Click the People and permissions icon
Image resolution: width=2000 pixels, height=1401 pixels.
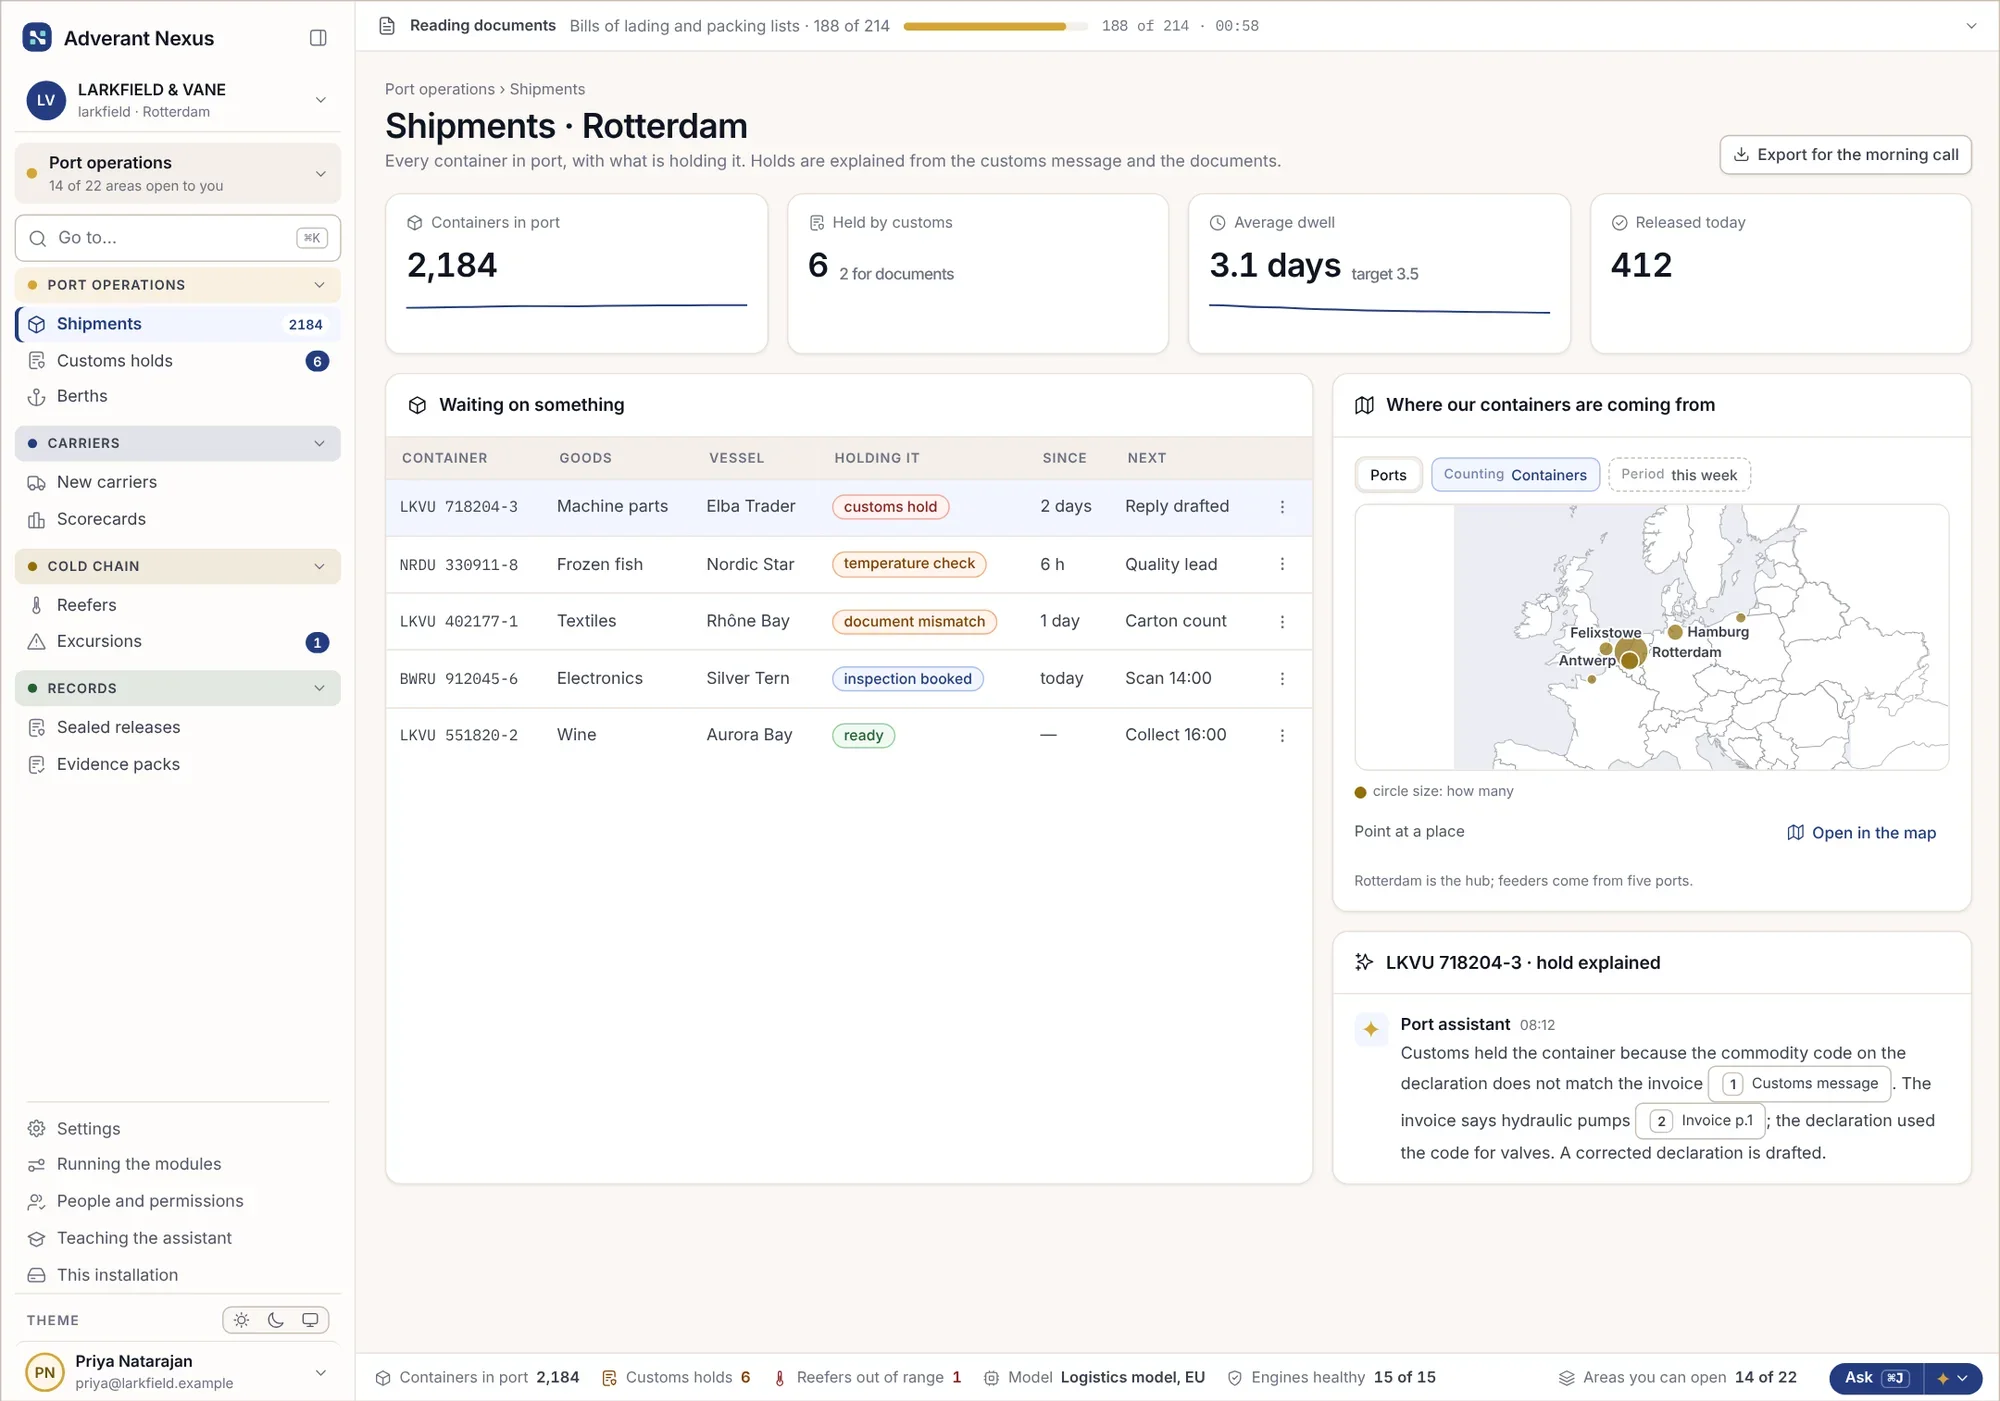tap(37, 1202)
